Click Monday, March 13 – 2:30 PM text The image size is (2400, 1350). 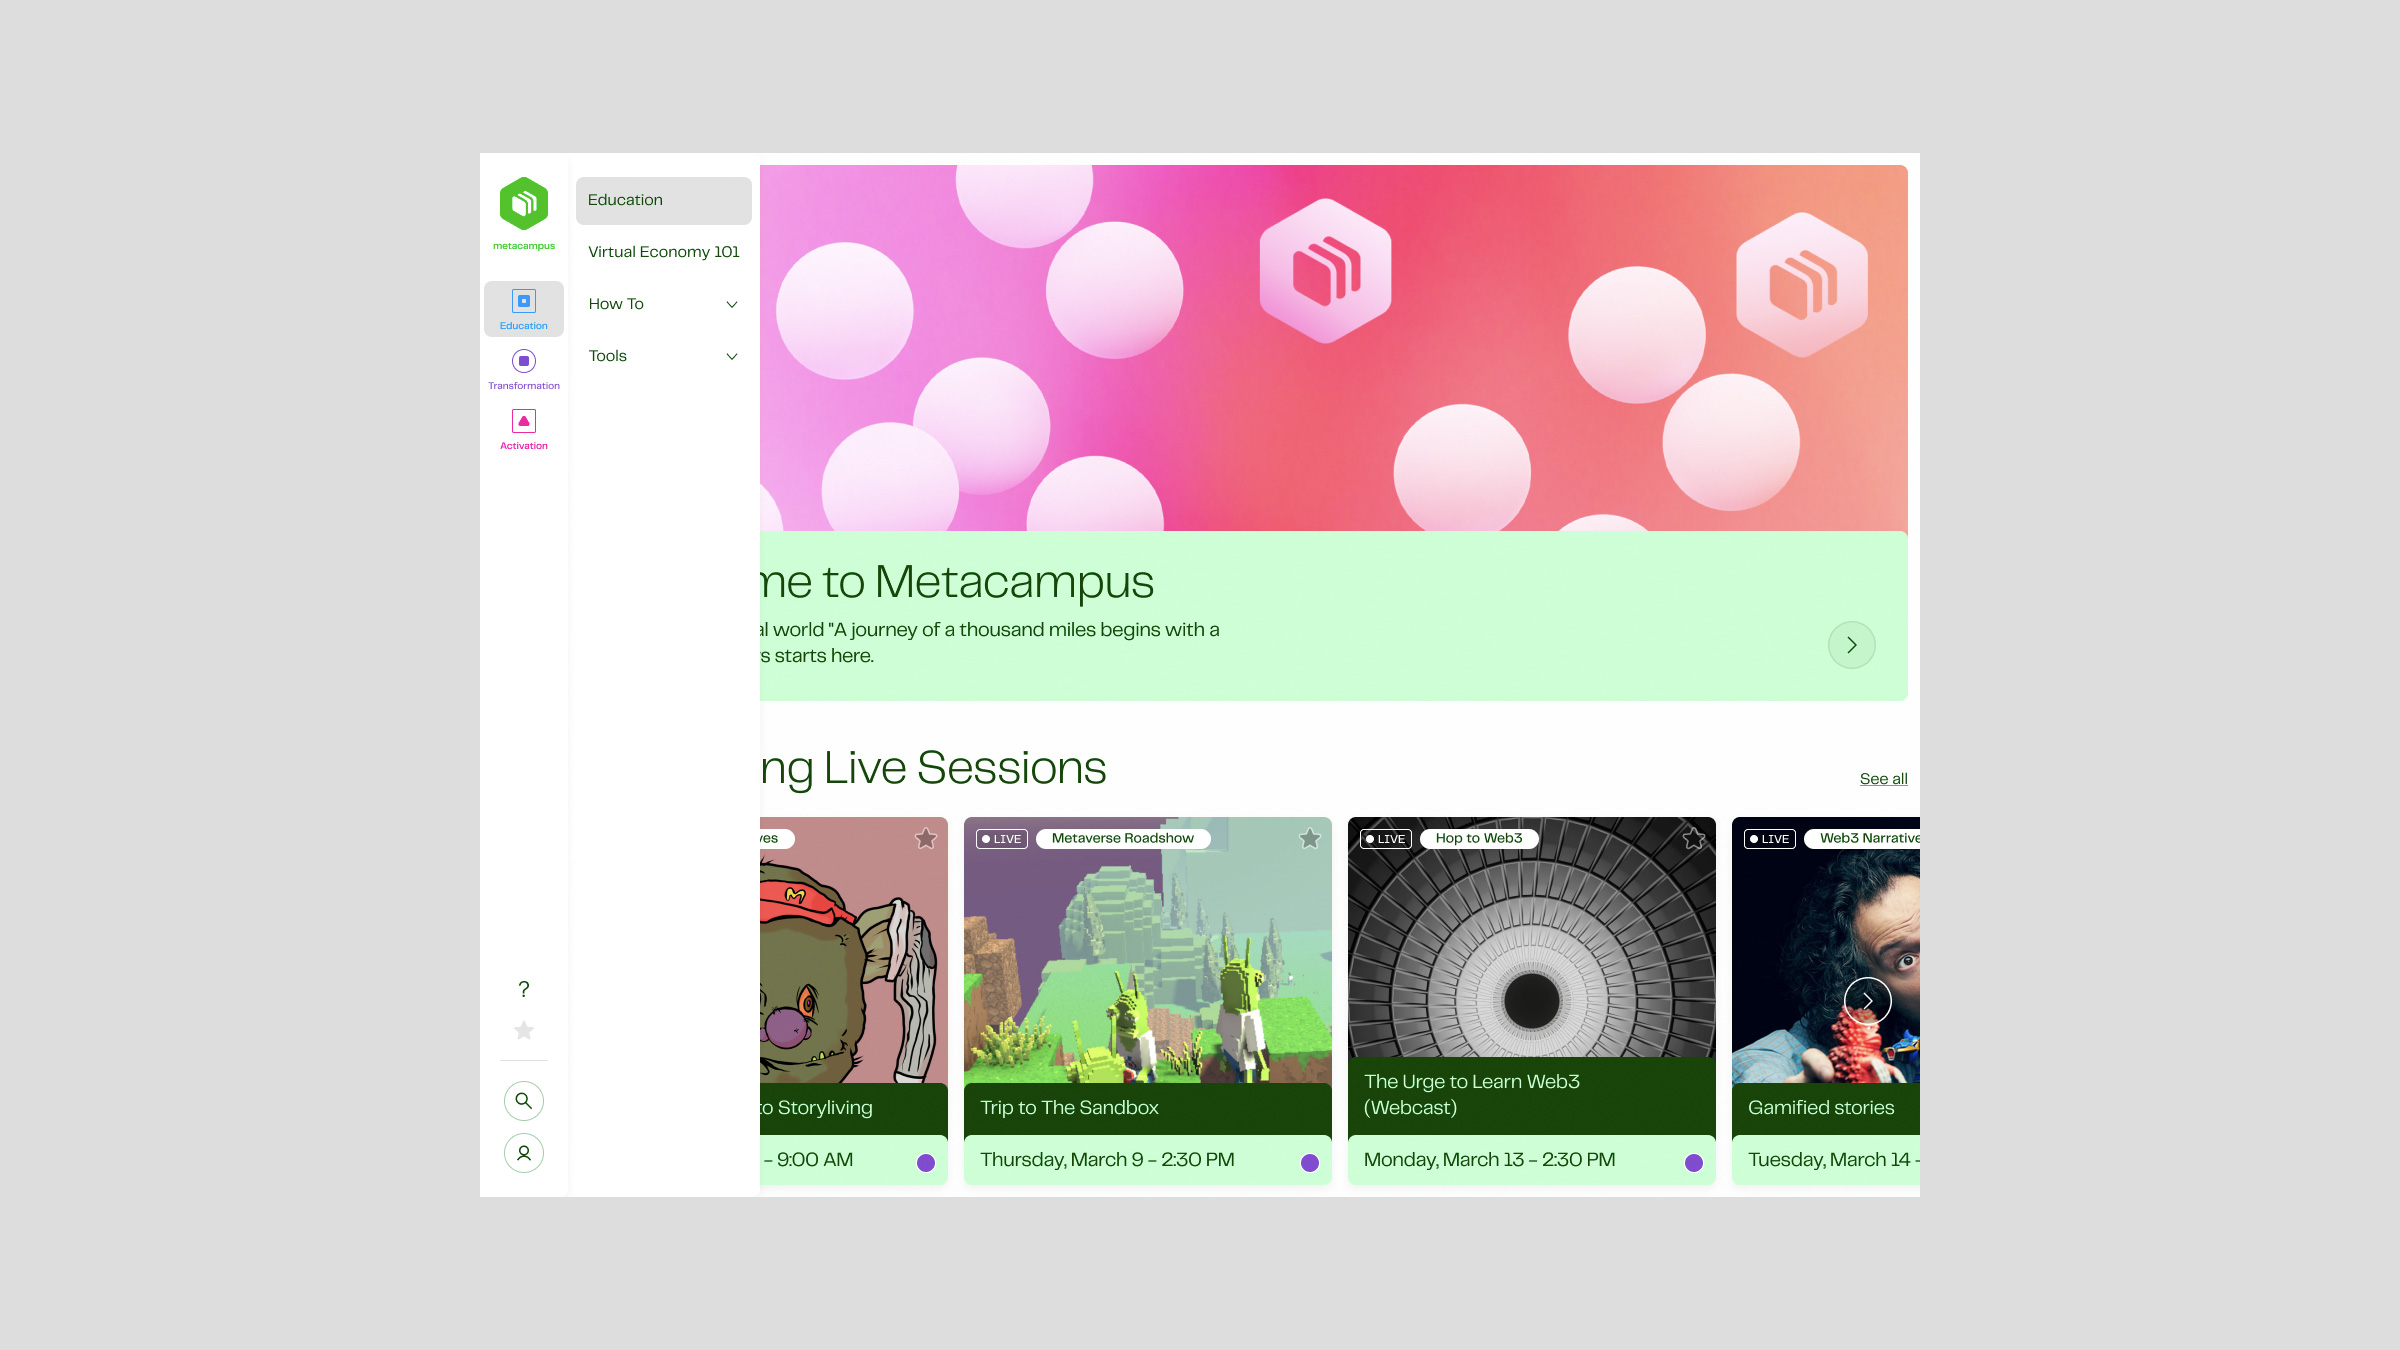[1490, 1160]
